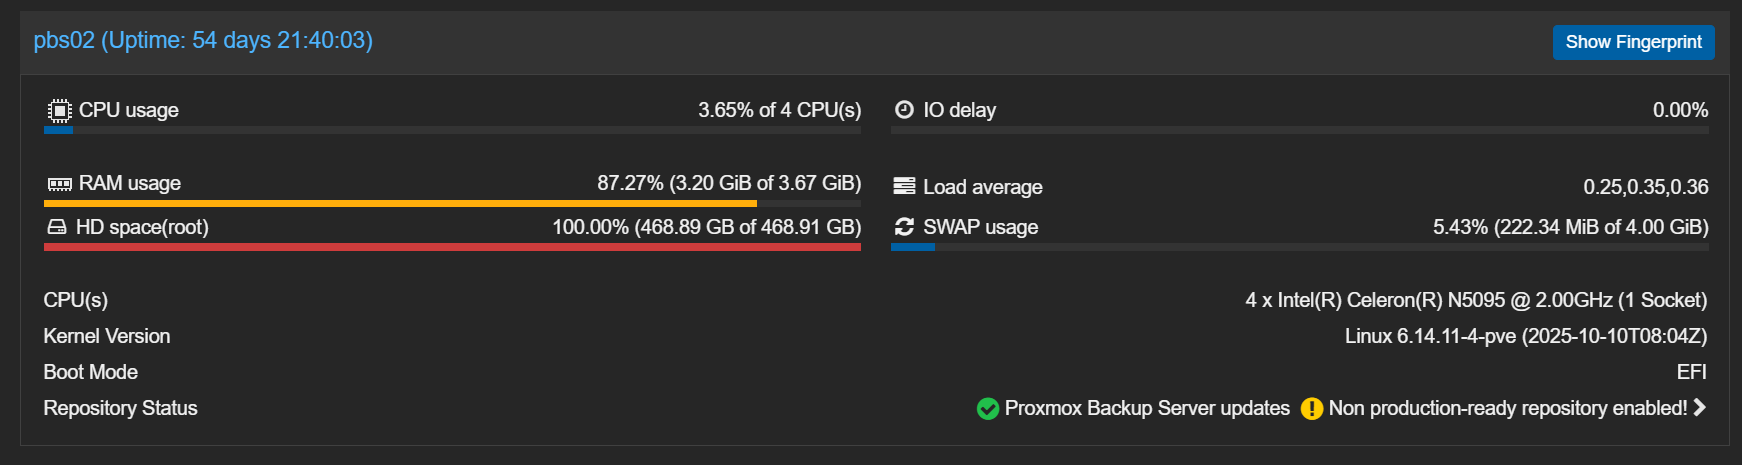Image resolution: width=1742 pixels, height=465 pixels.
Task: Click the Celeron N5095 CPU description
Action: (x=1475, y=300)
